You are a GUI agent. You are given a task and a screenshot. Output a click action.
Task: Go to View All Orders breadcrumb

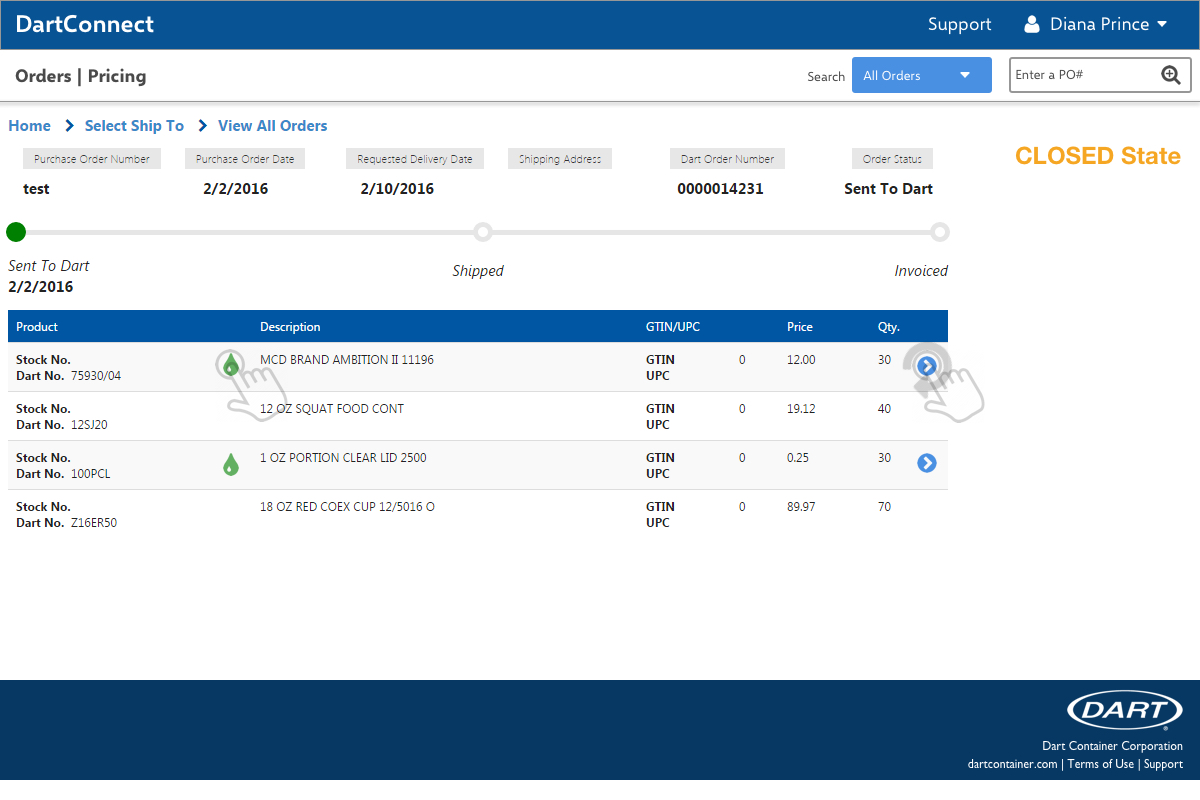click(x=273, y=126)
